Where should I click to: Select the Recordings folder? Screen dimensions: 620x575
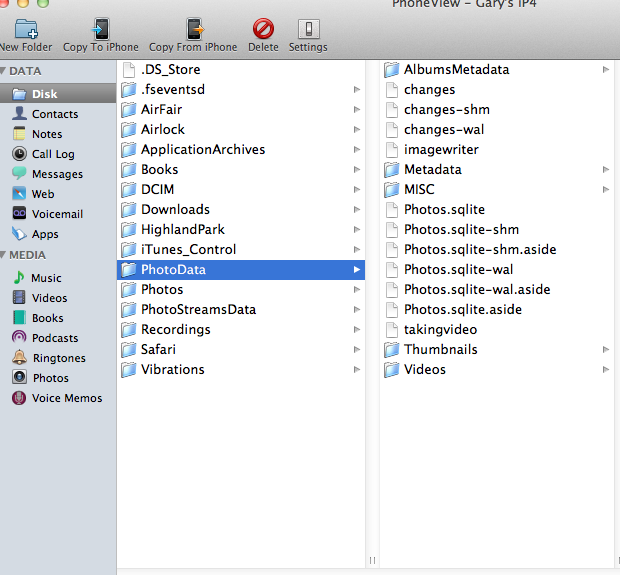pos(241,329)
